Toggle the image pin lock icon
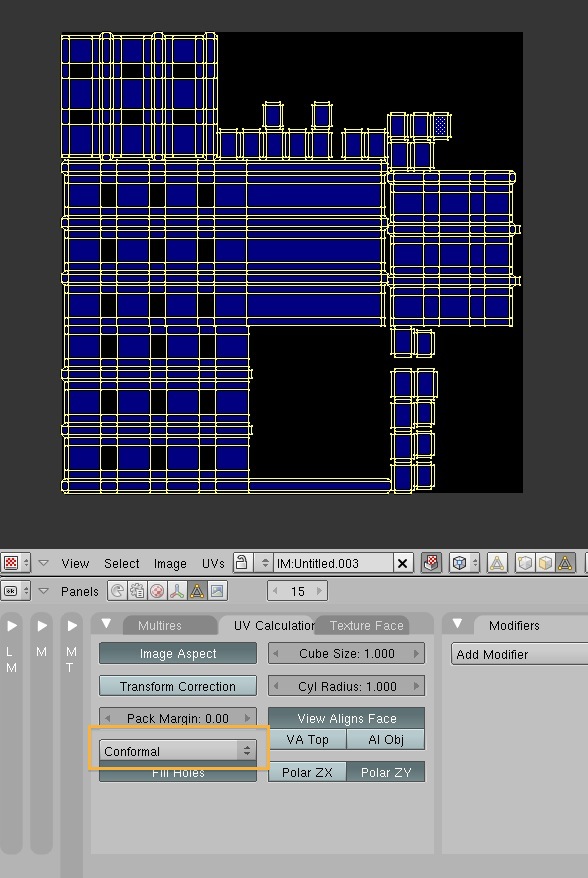The height and width of the screenshot is (878, 588). click(x=242, y=563)
